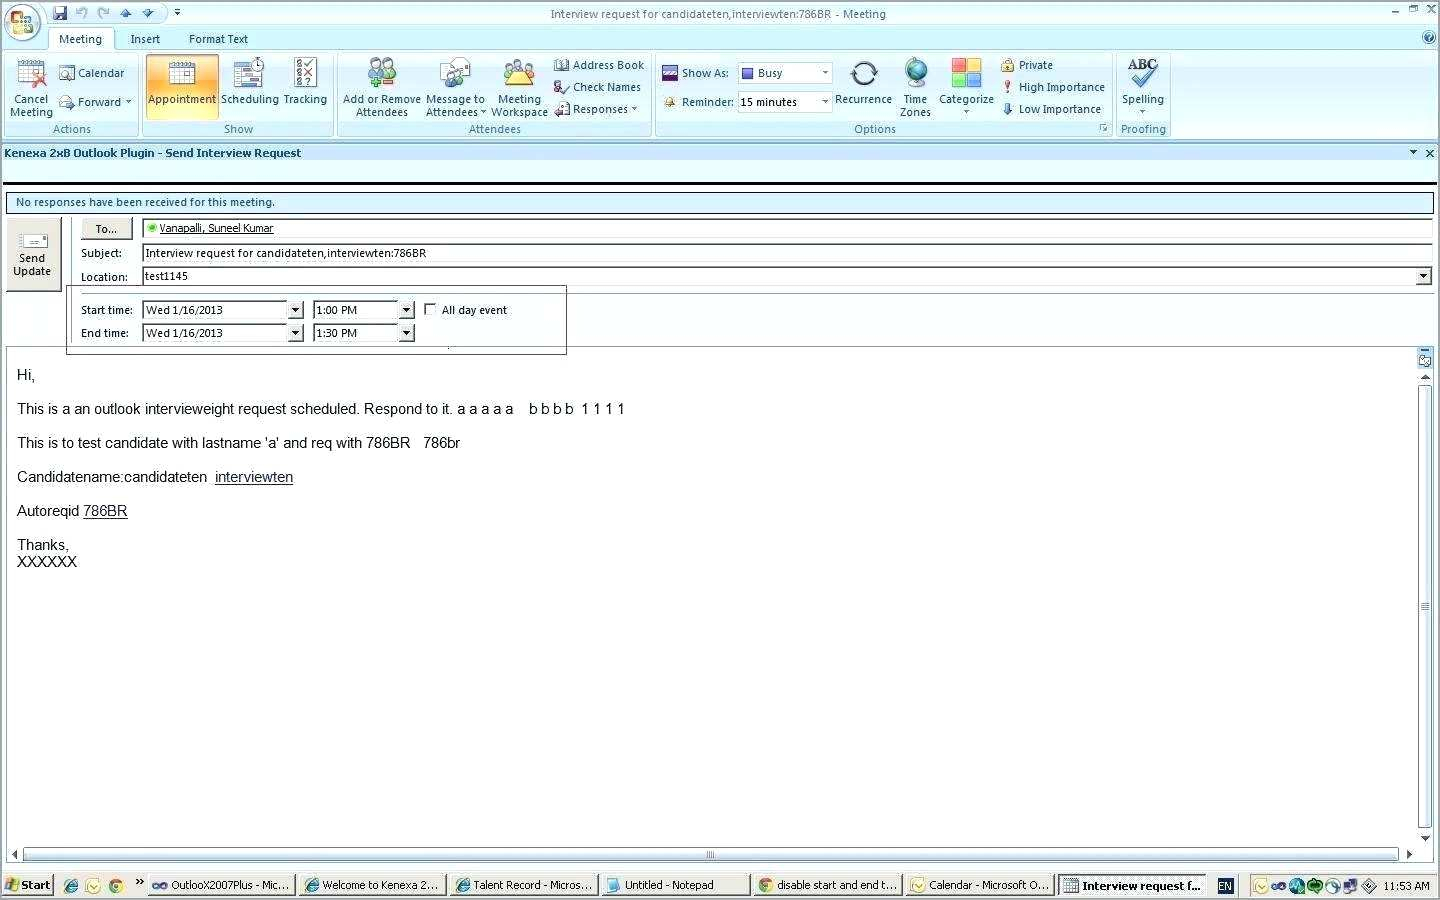The width and height of the screenshot is (1440, 900).
Task: Open Message to Attendees menu
Action: coord(455,88)
